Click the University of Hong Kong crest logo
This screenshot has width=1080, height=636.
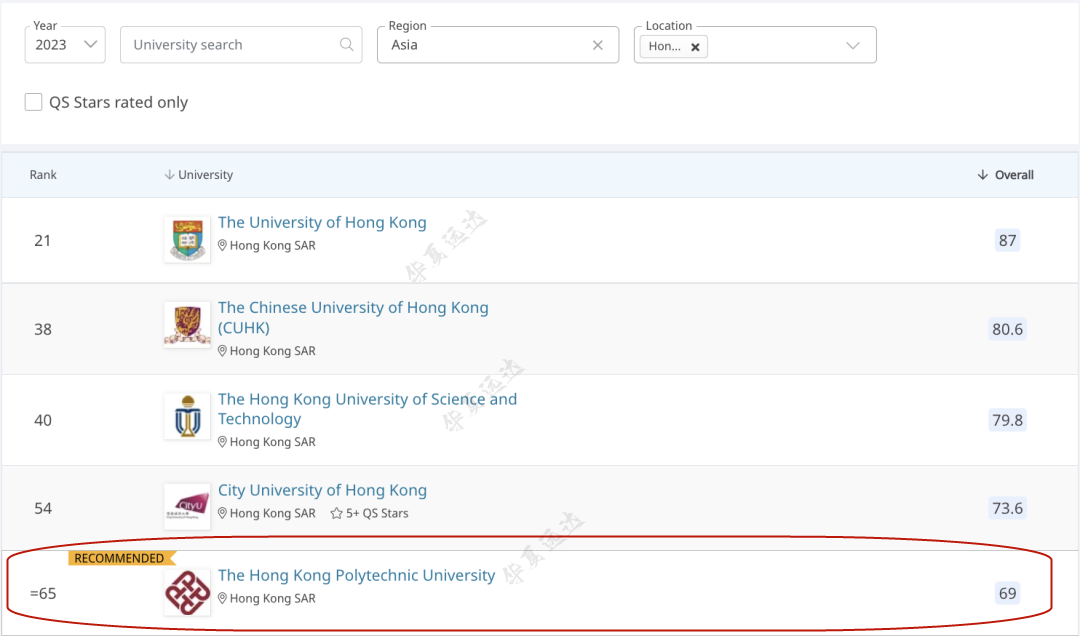pyautogui.click(x=187, y=240)
